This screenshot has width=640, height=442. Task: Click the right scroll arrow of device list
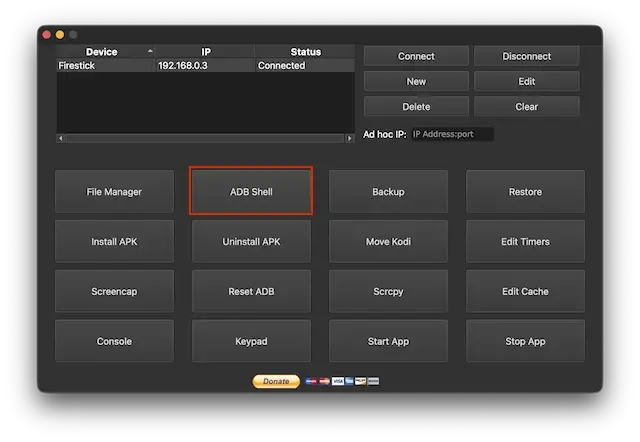(349, 138)
